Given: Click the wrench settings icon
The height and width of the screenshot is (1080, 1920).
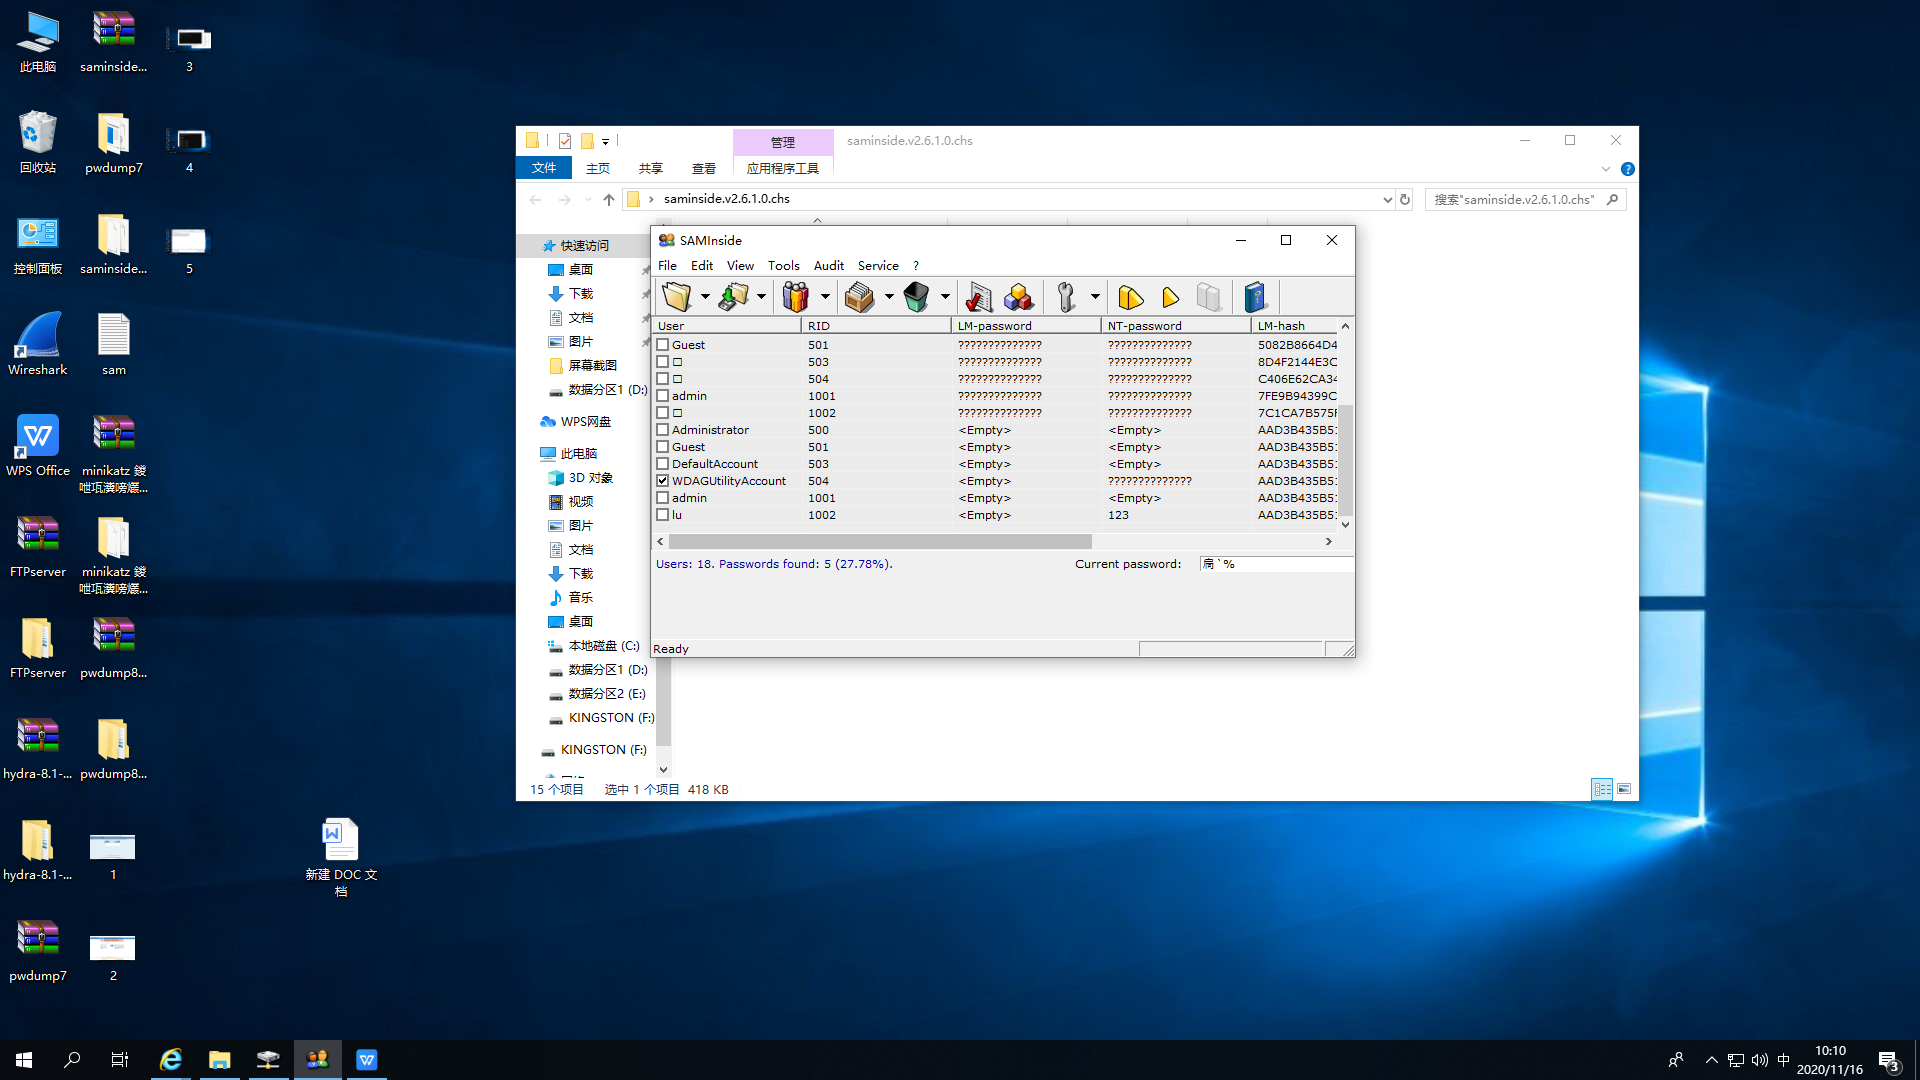Looking at the screenshot, I should [x=1066, y=297].
